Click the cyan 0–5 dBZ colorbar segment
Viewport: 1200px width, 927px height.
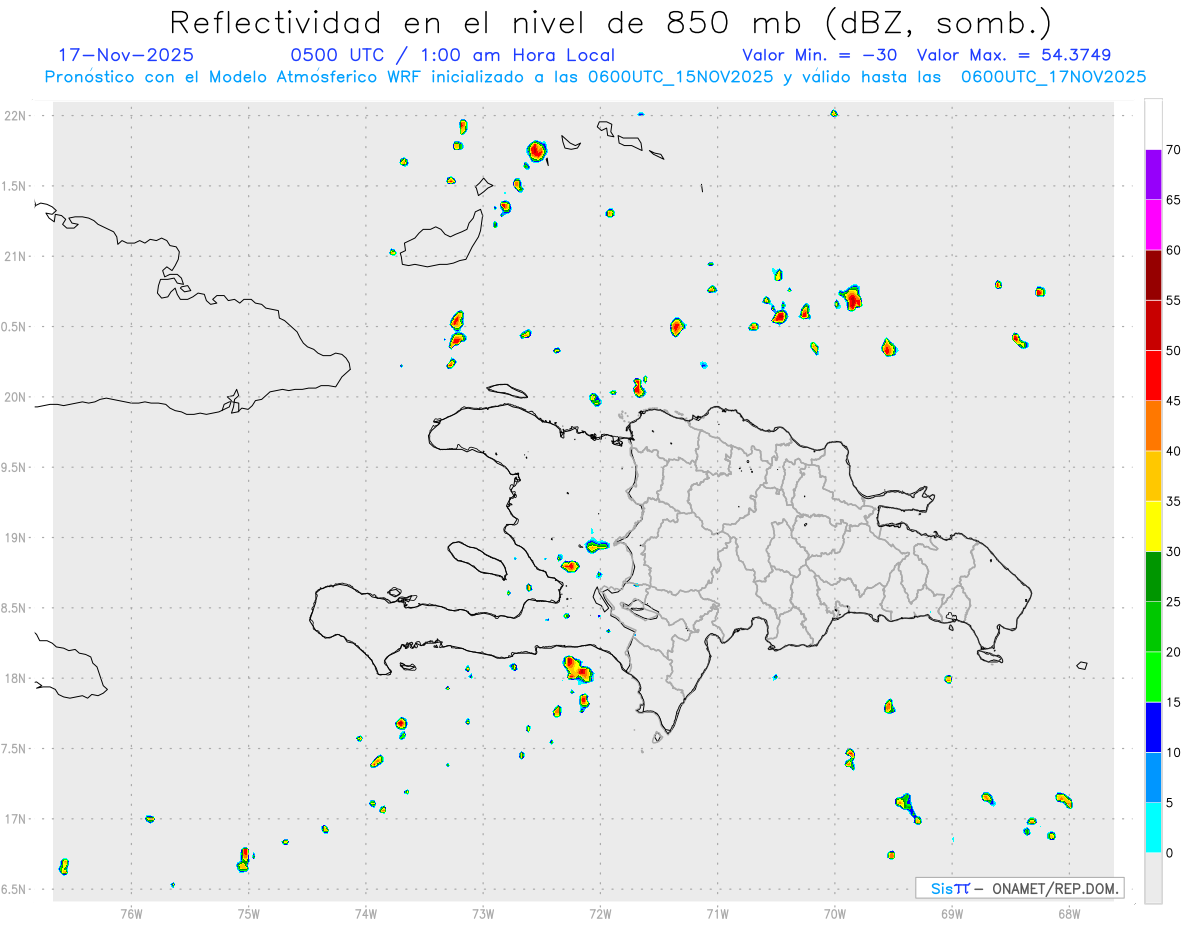(1153, 828)
